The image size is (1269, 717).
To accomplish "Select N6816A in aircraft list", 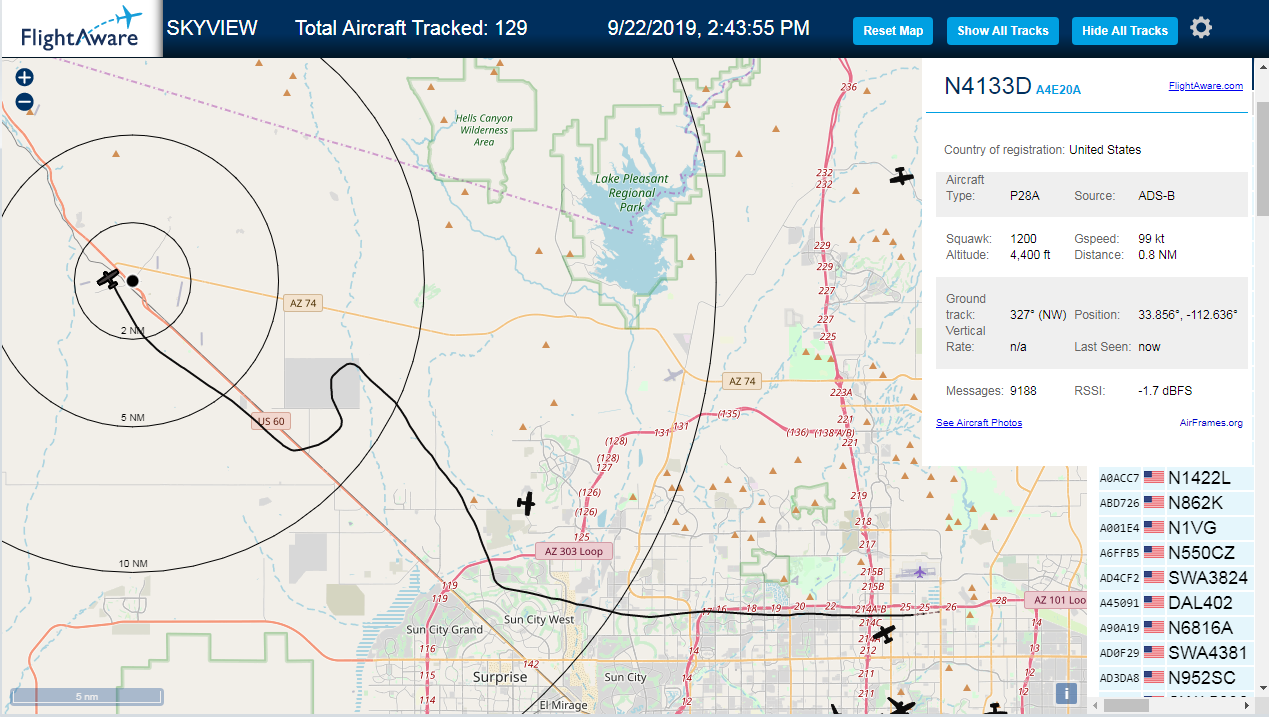I will pyautogui.click(x=1200, y=628).
